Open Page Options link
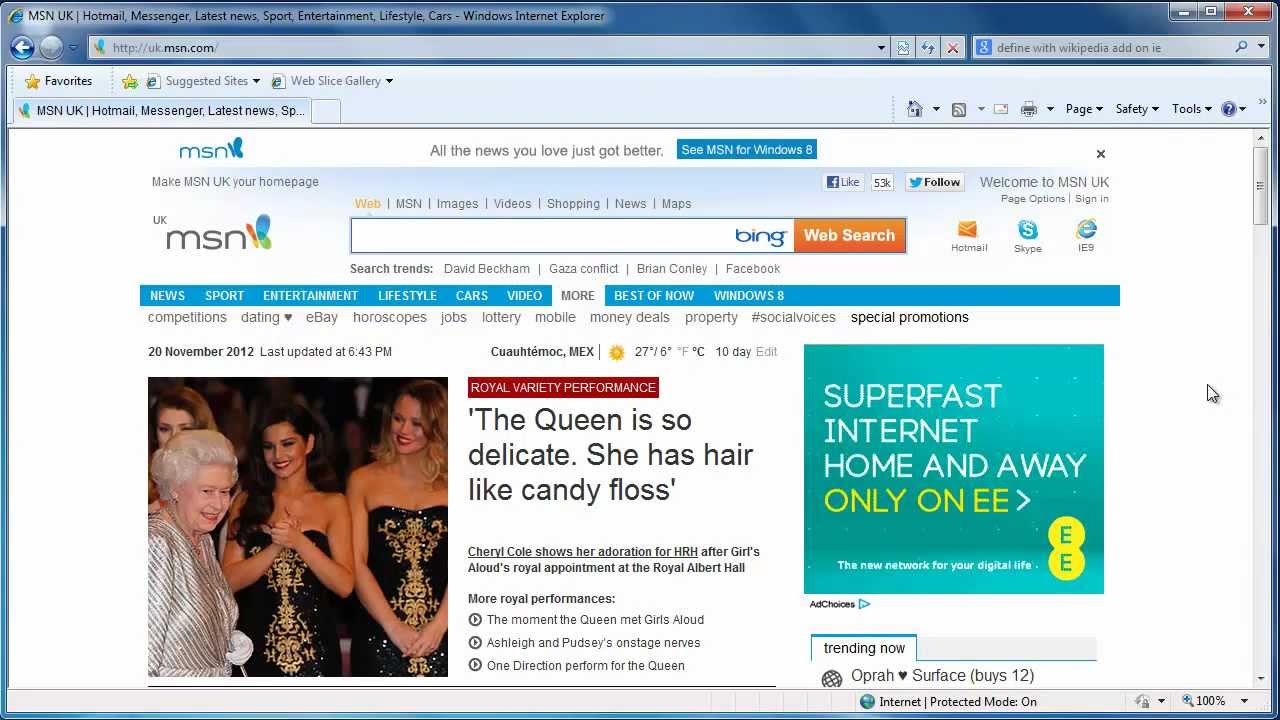This screenshot has height=720, width=1280. (1033, 199)
